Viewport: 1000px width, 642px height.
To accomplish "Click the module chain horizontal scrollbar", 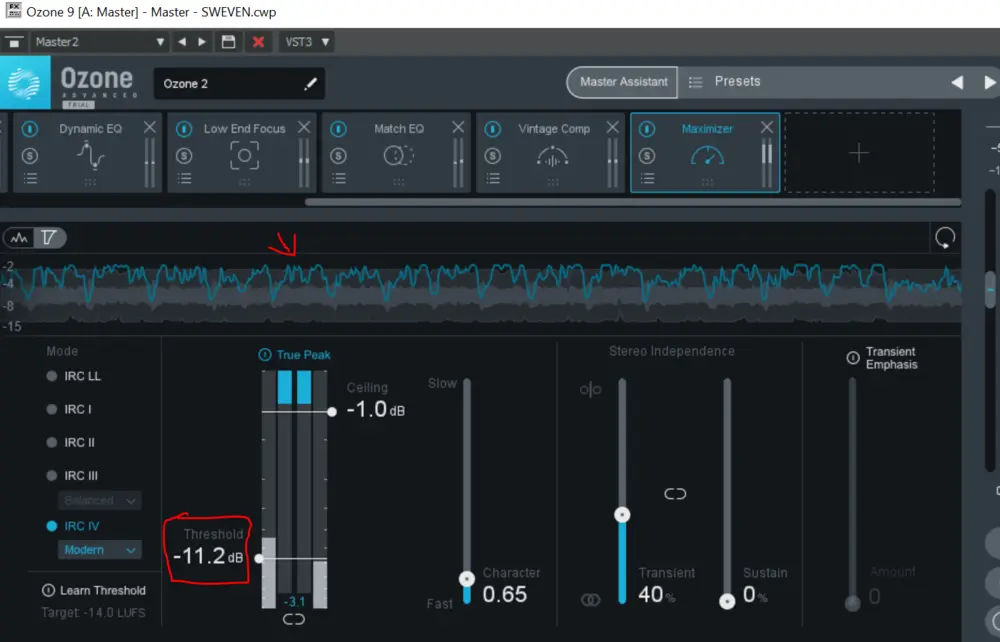I will pyautogui.click(x=633, y=202).
